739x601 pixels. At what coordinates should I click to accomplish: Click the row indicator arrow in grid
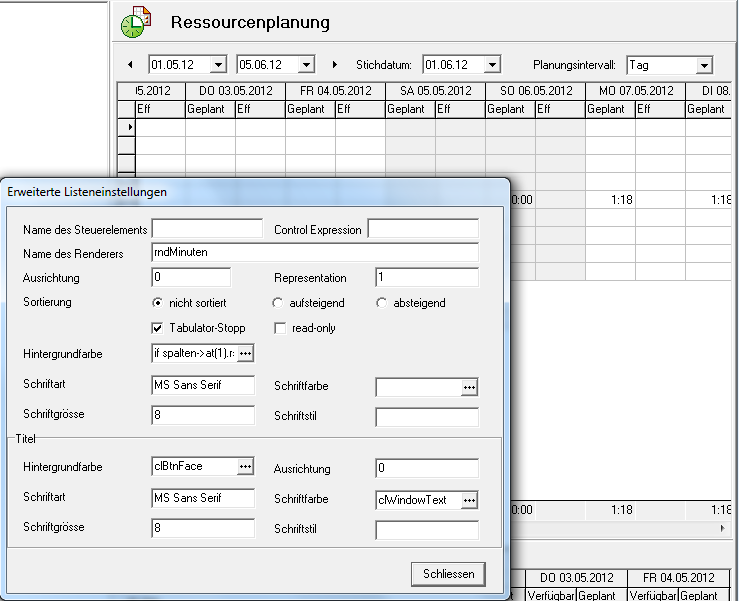[x=126, y=127]
